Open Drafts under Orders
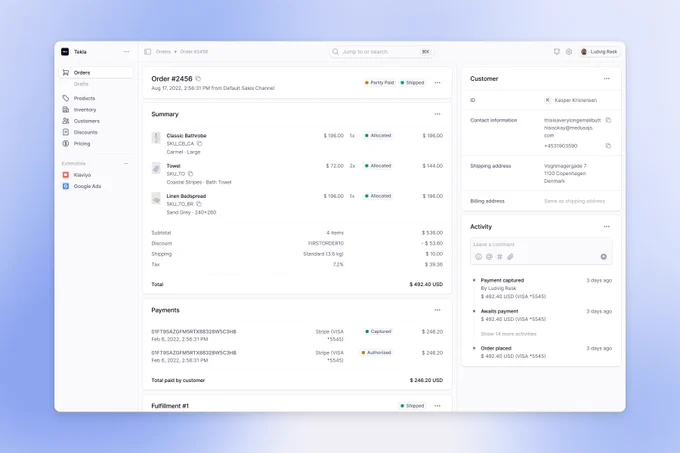The width and height of the screenshot is (680, 453). coord(81,84)
